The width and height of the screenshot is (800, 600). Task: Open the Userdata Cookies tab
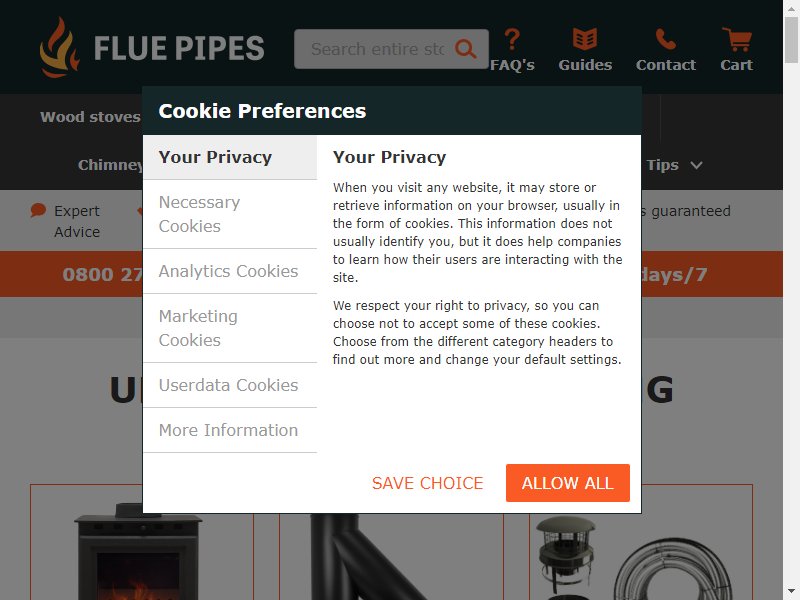[230, 385]
